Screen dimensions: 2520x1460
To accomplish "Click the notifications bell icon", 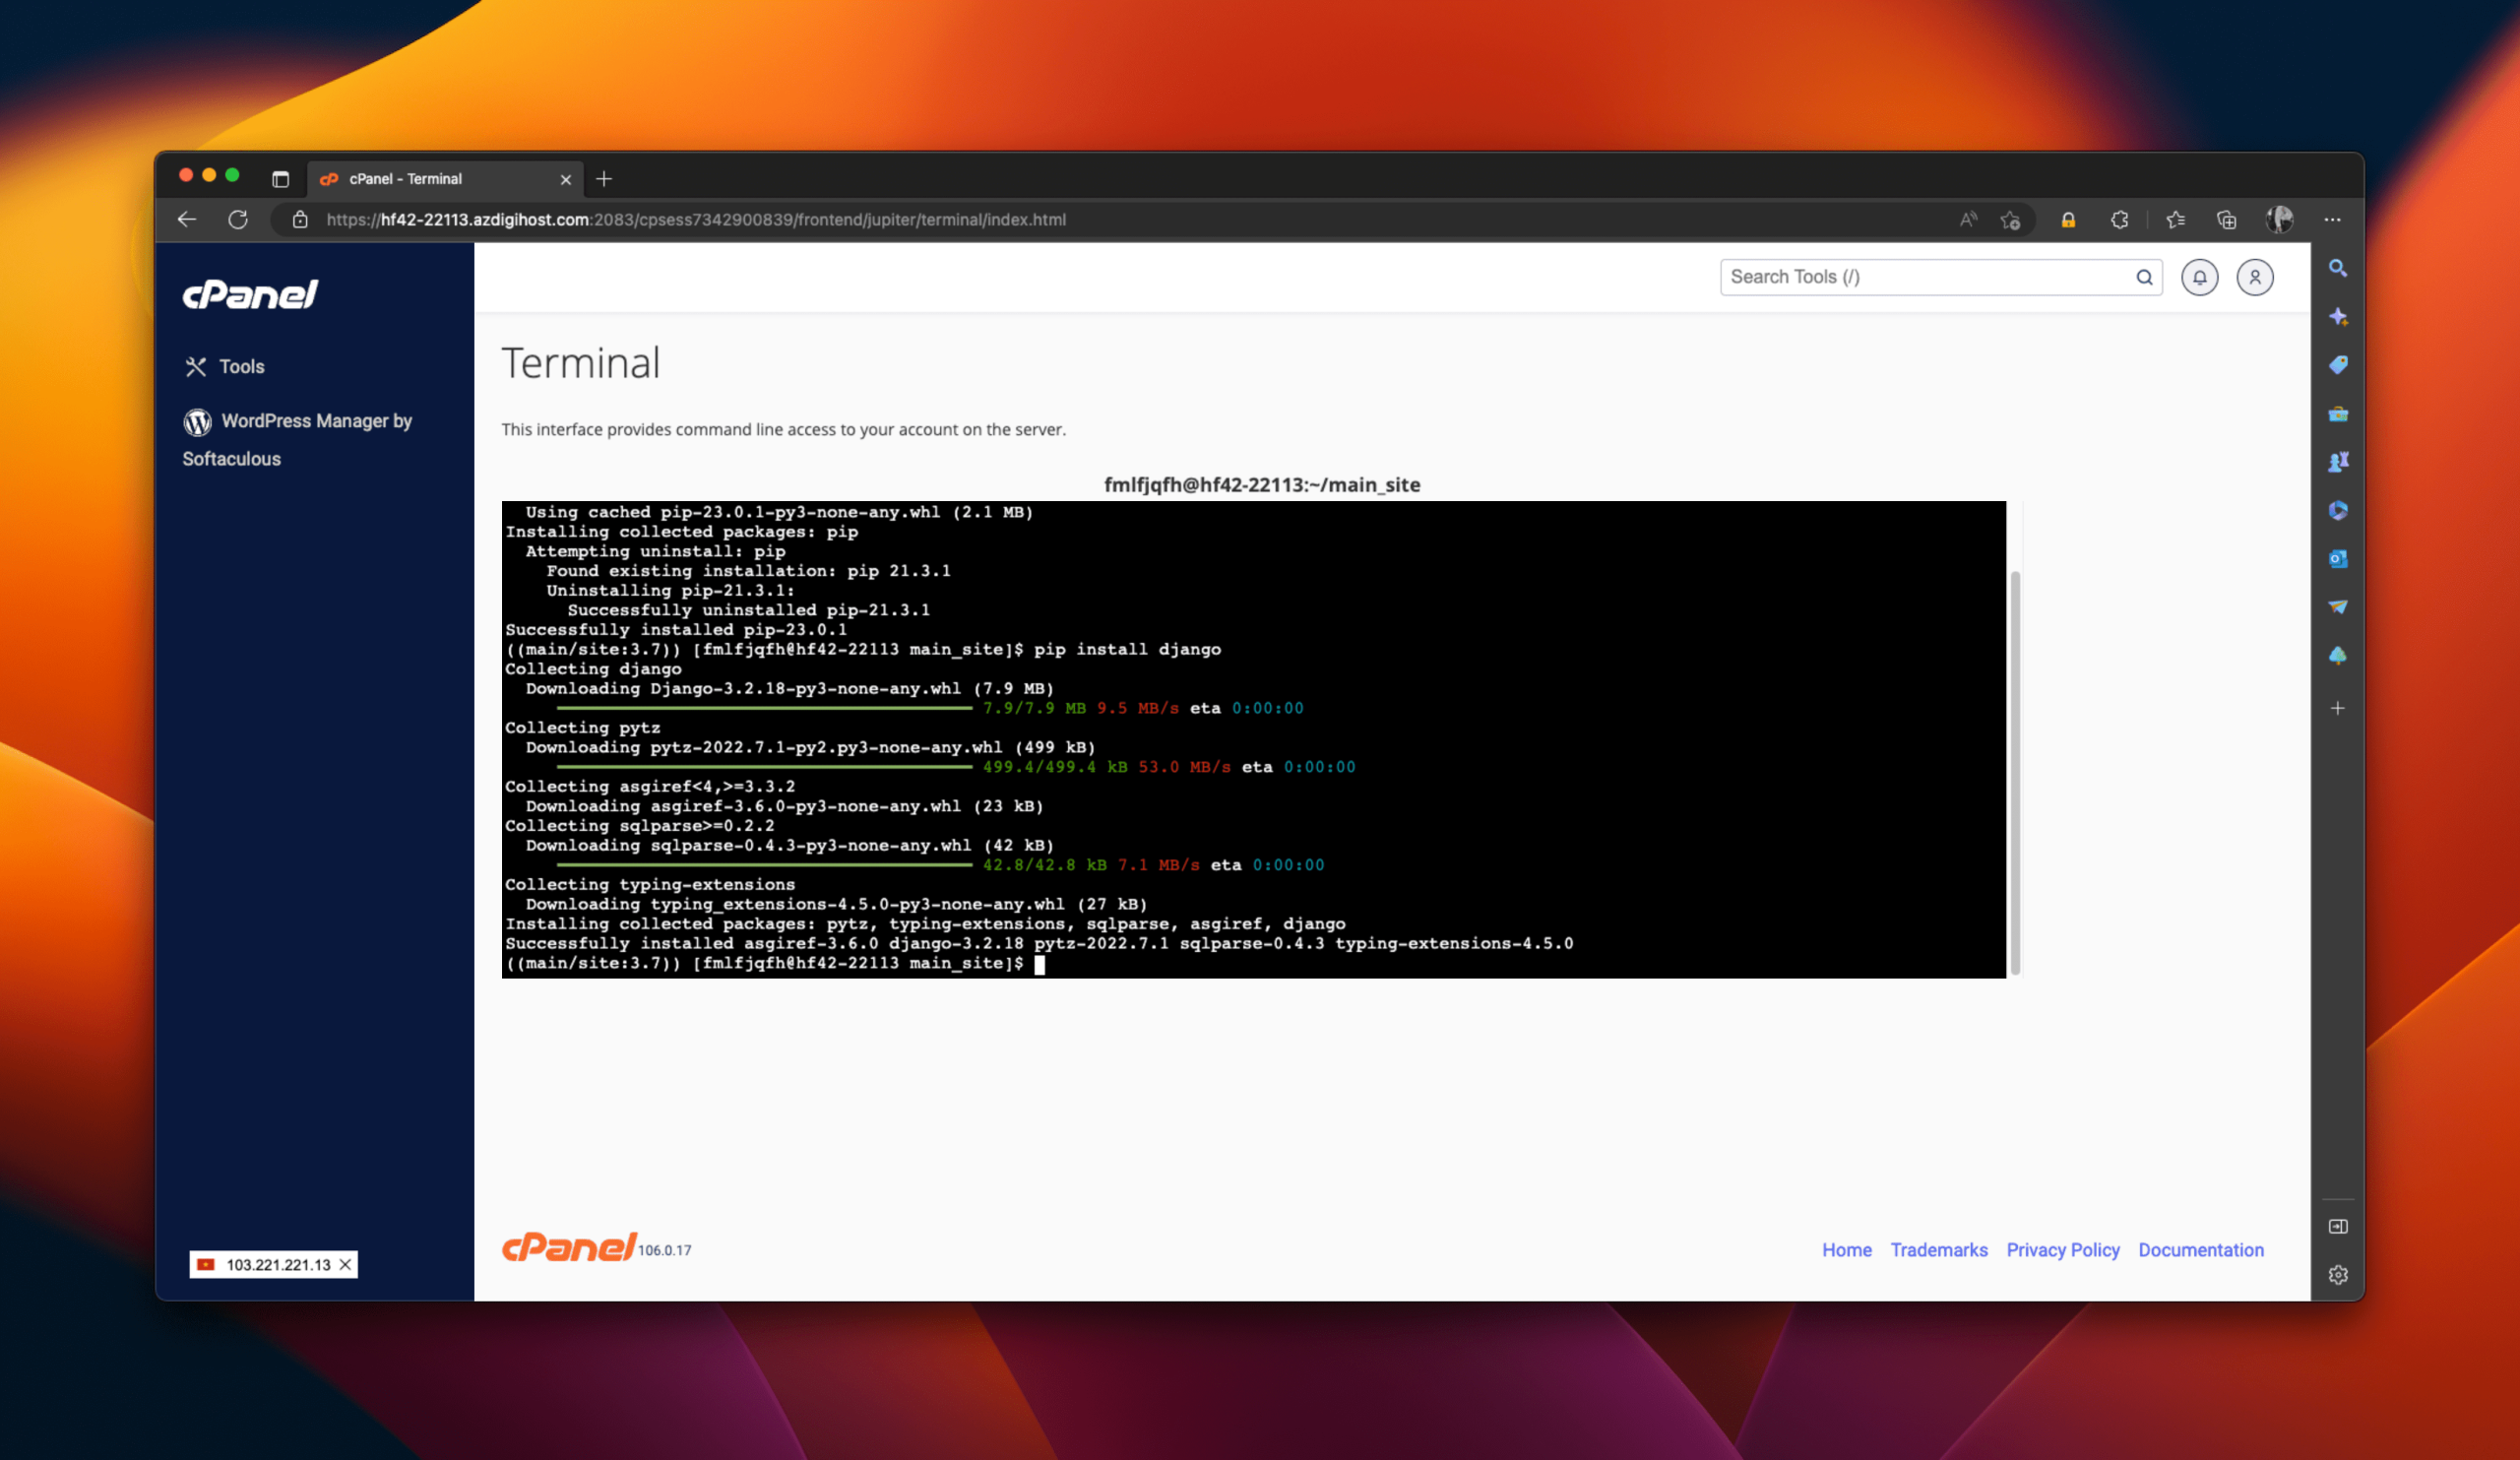I will [x=2199, y=277].
